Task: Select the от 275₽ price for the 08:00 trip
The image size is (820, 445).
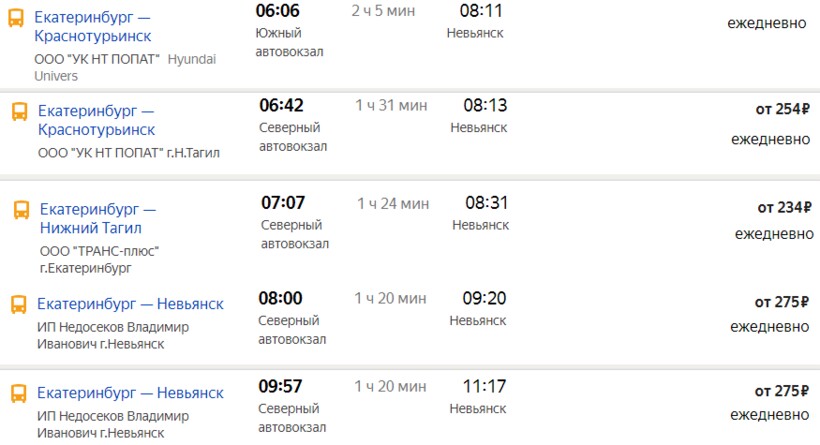Action: point(782,302)
